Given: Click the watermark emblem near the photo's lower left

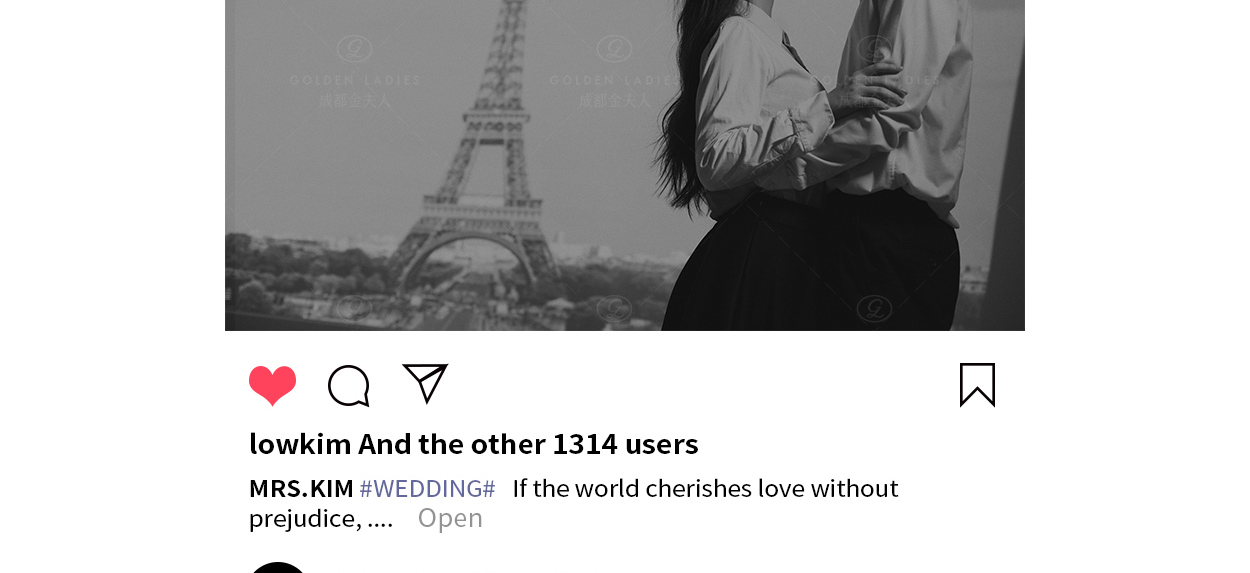Looking at the screenshot, I should click(355, 307).
